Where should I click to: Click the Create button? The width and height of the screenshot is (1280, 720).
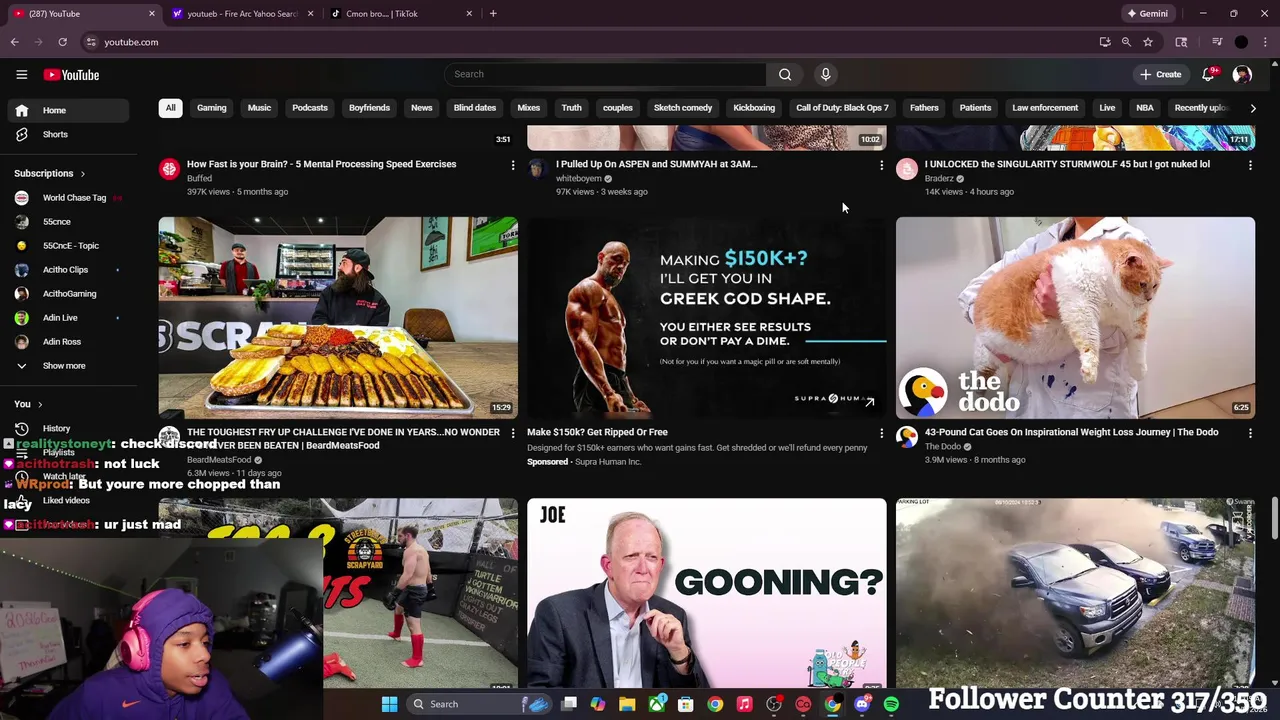pyautogui.click(x=1160, y=74)
